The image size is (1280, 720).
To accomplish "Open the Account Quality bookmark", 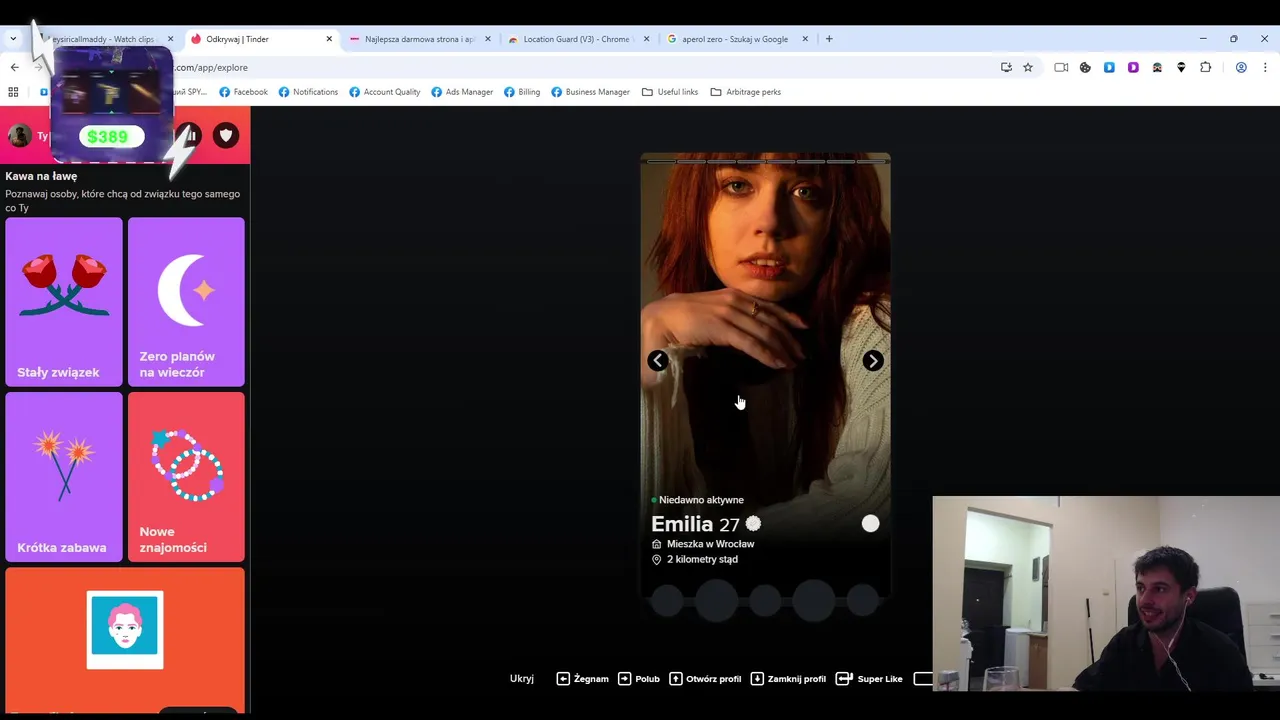I will 385,92.
